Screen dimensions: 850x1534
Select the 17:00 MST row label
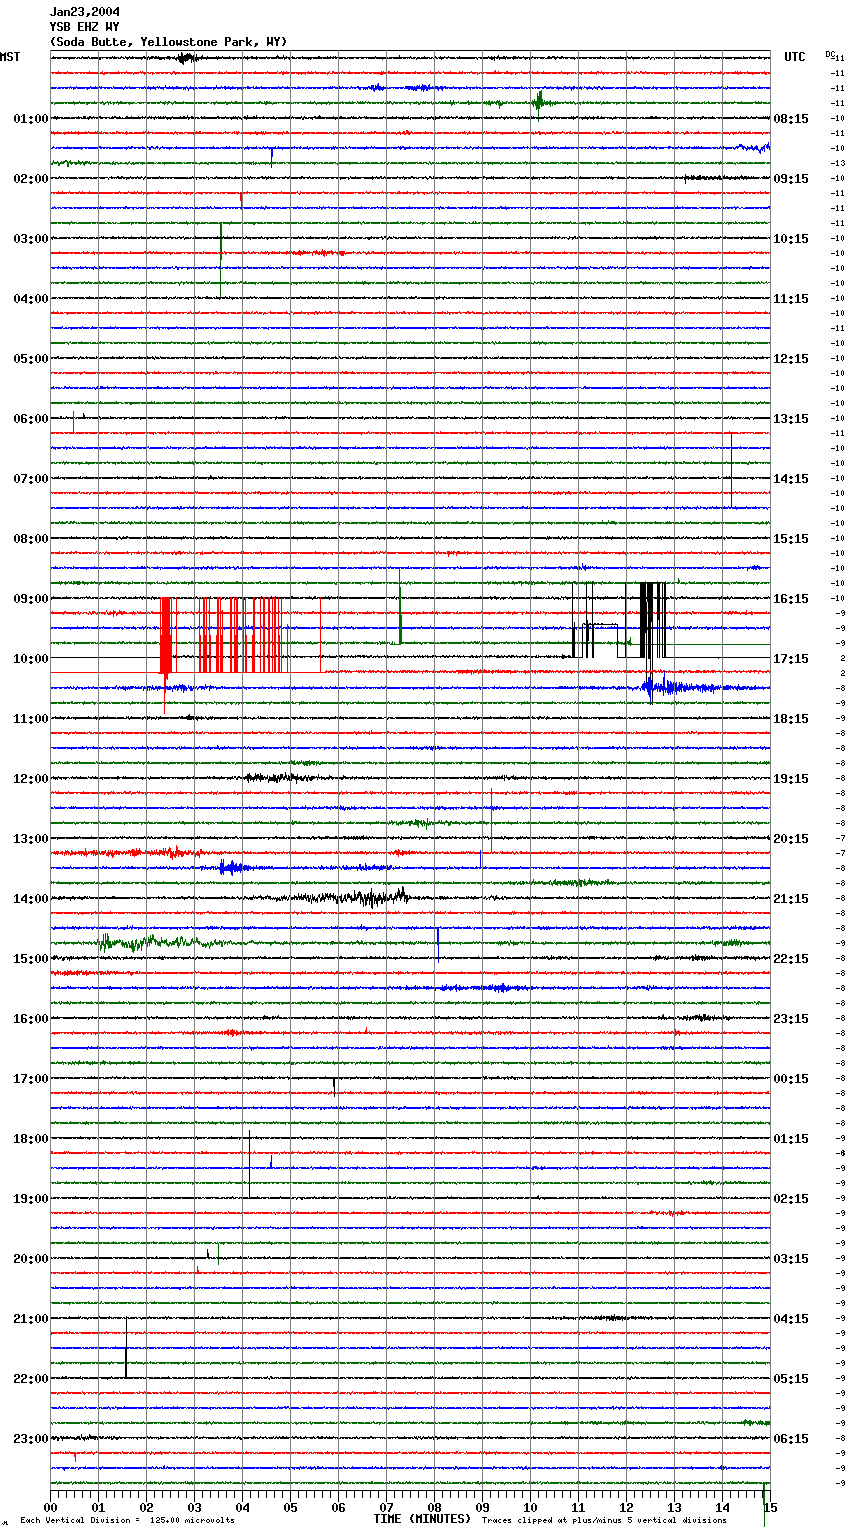point(30,1079)
